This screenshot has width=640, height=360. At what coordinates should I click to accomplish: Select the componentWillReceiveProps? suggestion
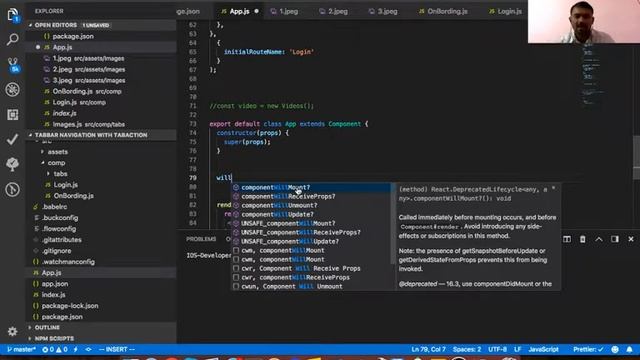coord(311,196)
